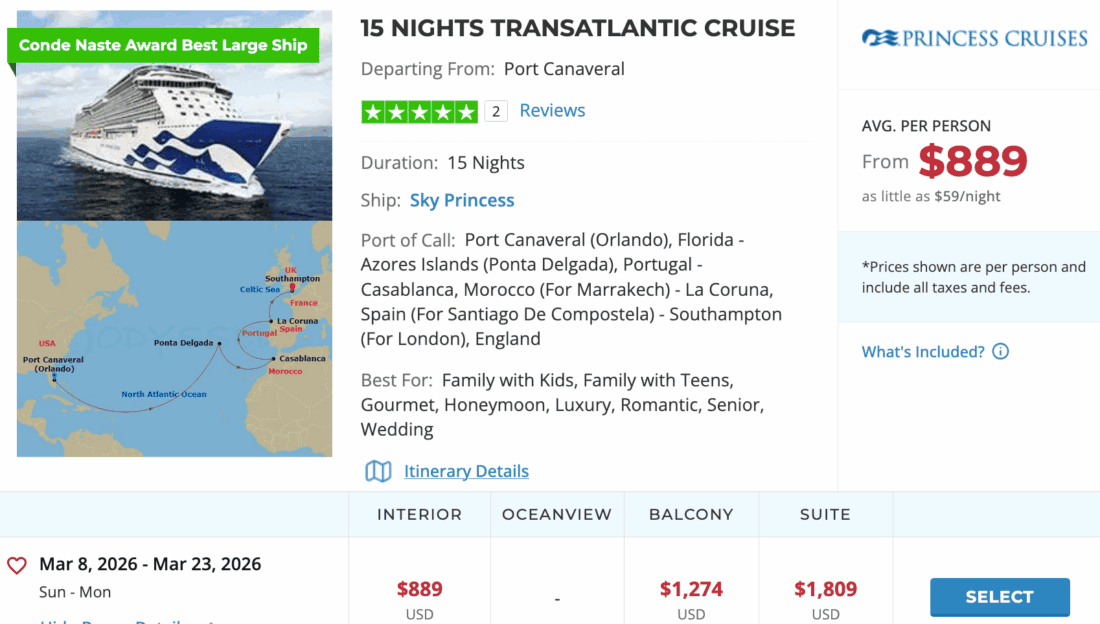1100x624 pixels.
Task: Open the Reviews link
Action: tap(552, 111)
